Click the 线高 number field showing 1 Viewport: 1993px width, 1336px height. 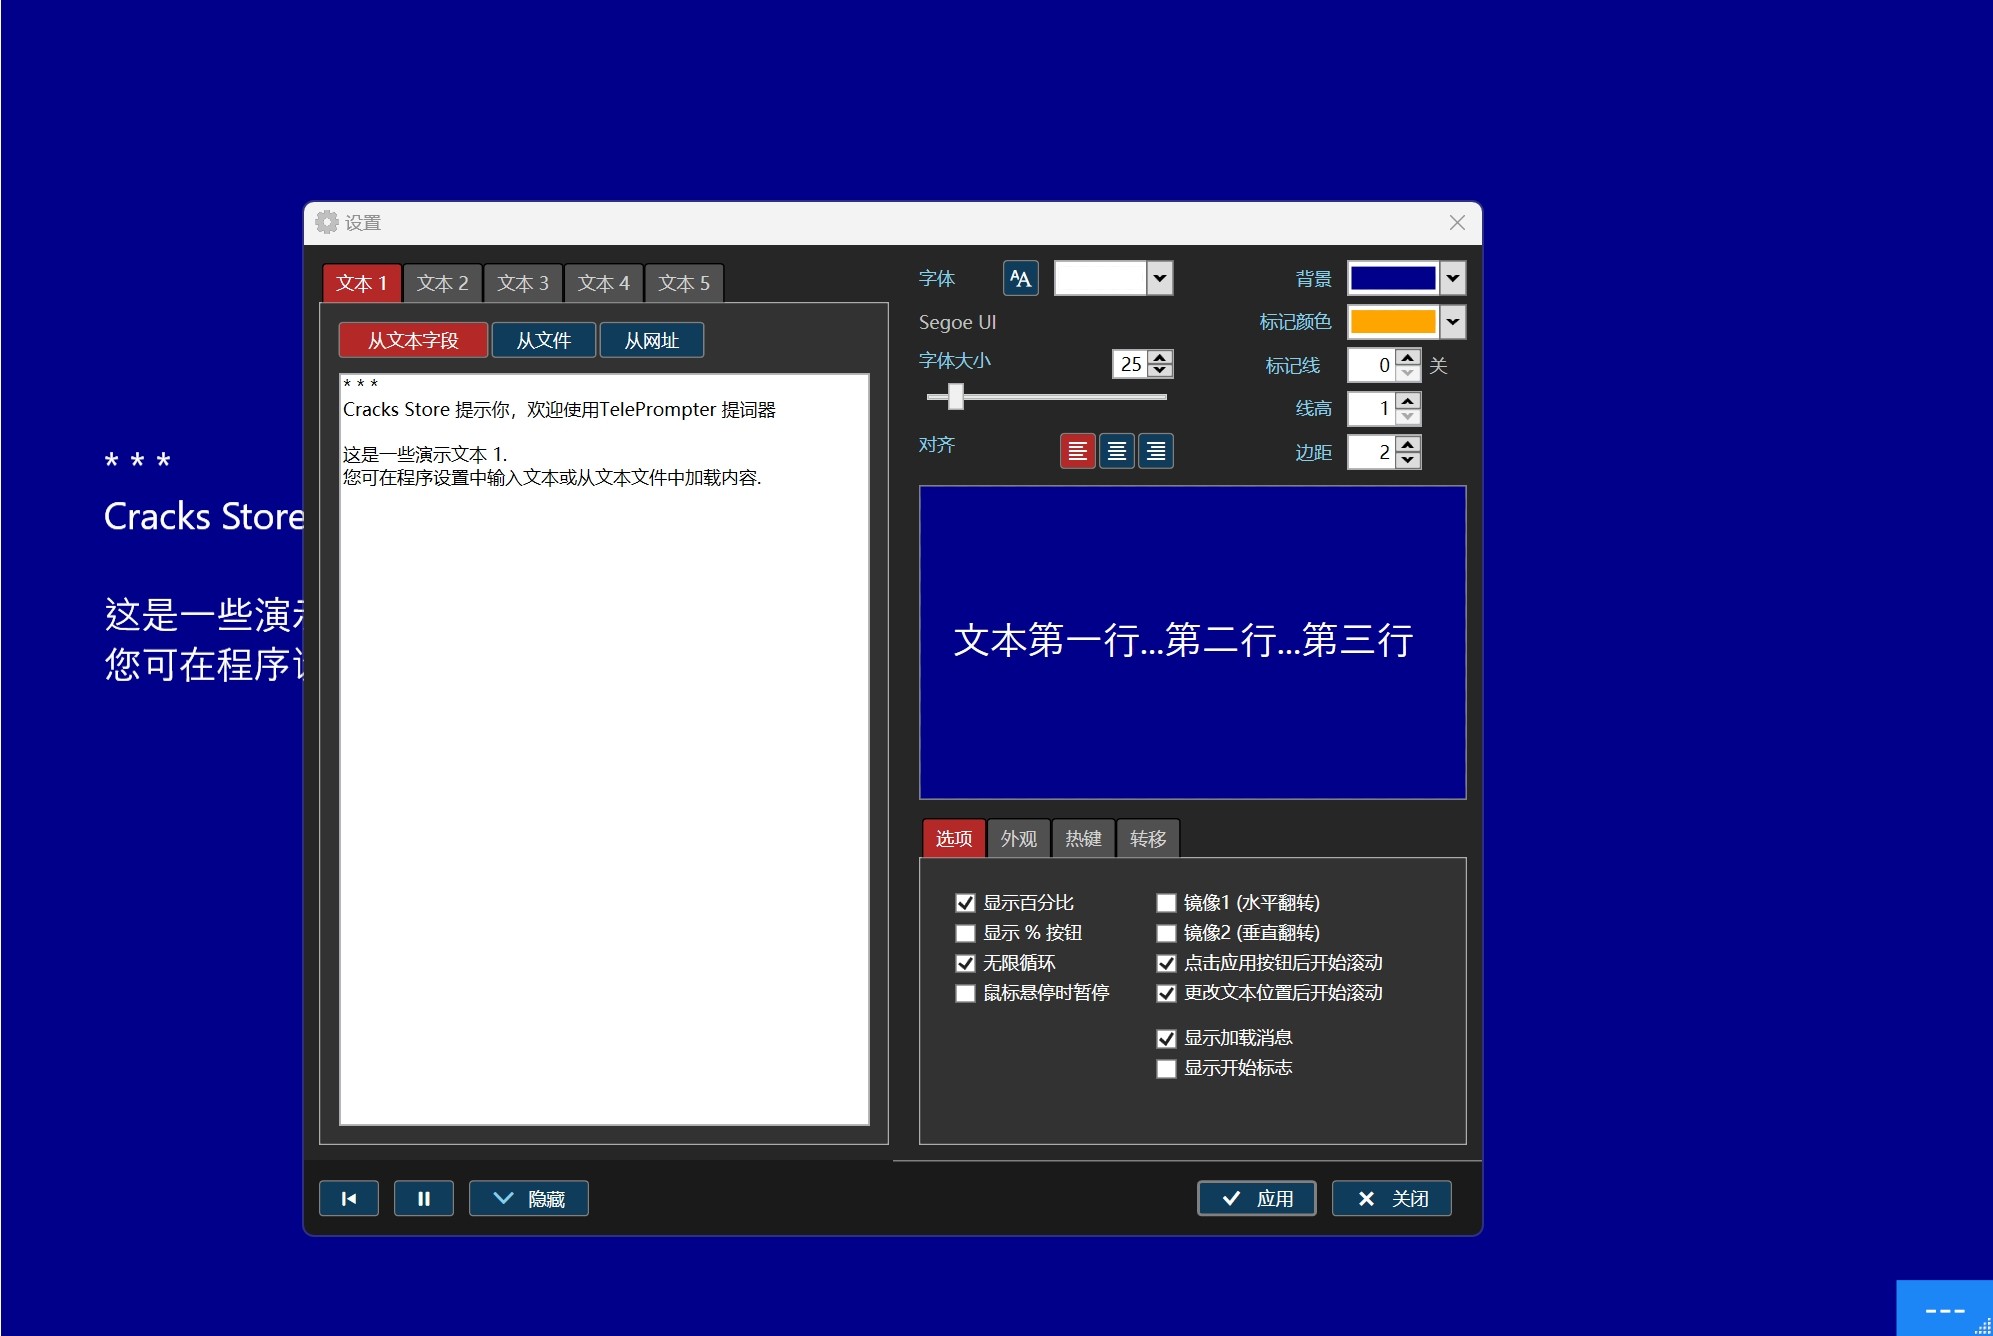click(x=1372, y=408)
